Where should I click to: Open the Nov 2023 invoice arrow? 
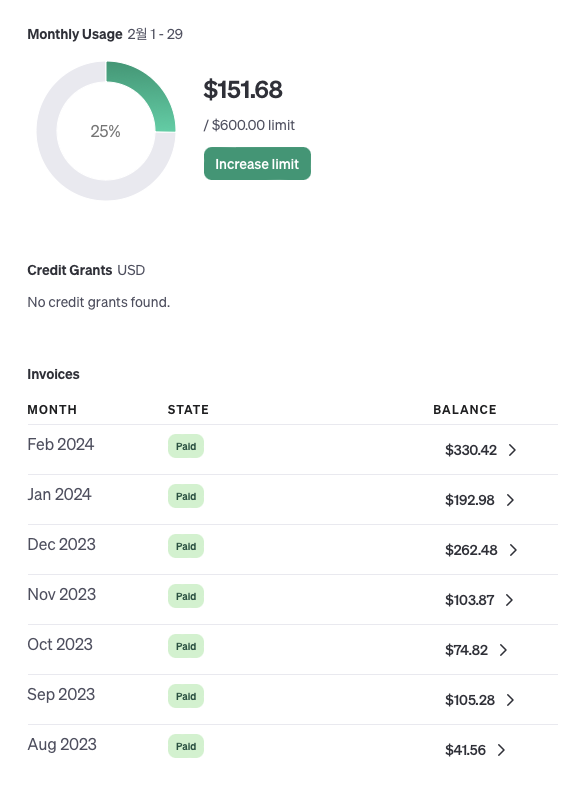(509, 600)
